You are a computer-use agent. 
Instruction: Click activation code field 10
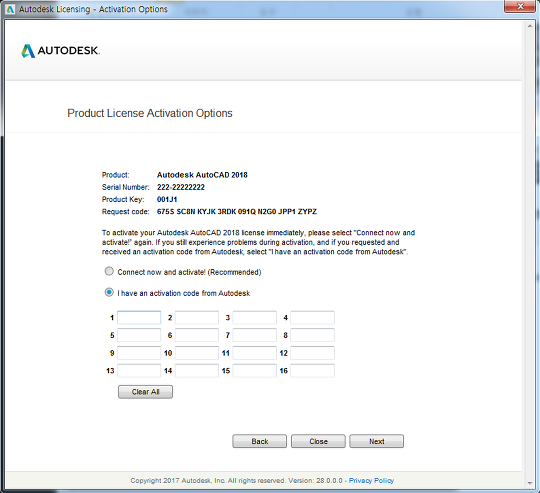[x=197, y=353]
